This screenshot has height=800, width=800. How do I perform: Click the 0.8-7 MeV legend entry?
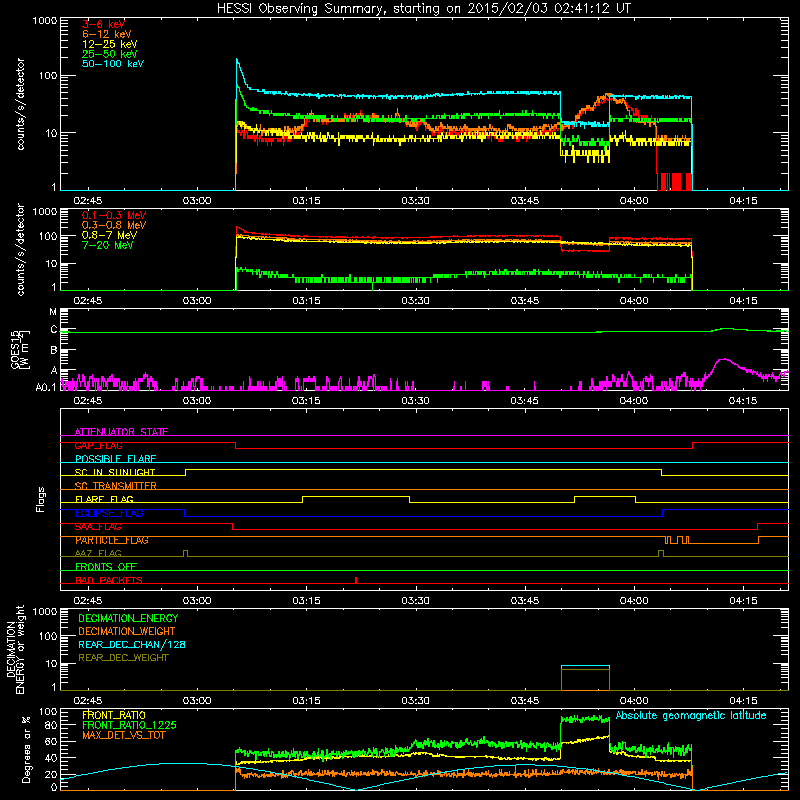[109, 235]
